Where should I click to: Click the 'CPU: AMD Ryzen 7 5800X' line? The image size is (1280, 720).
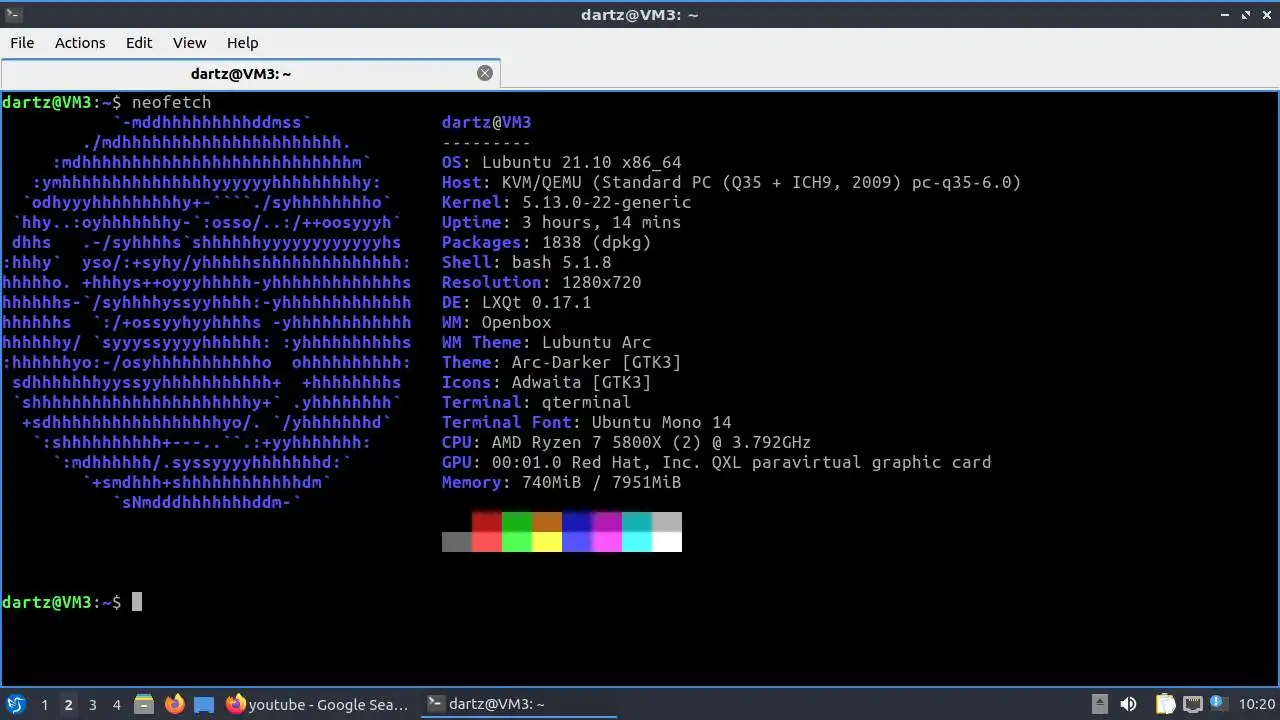[626, 442]
